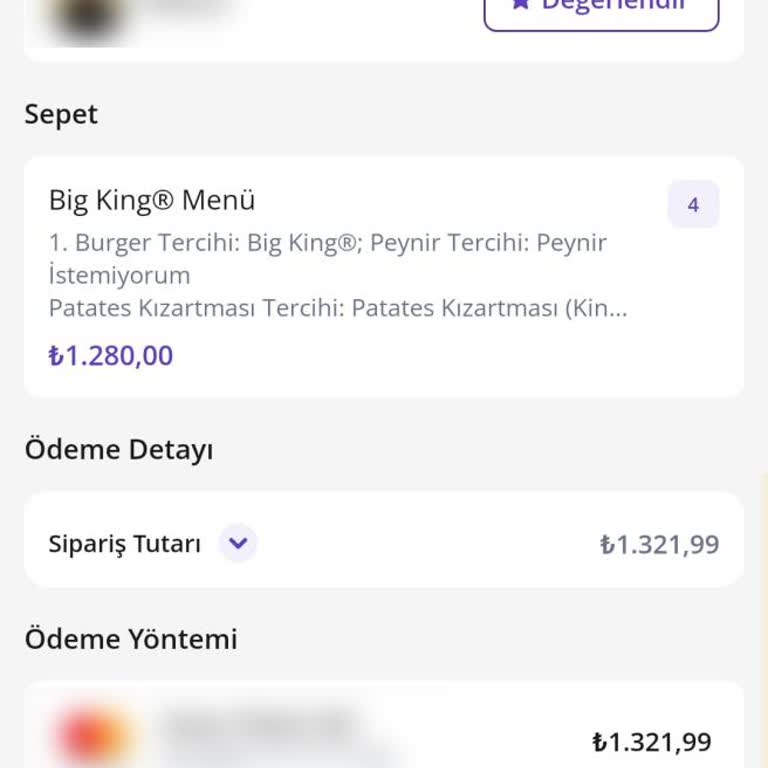Click the blurred restaurant name text
This screenshot has width=768, height=768.
click(190, 10)
